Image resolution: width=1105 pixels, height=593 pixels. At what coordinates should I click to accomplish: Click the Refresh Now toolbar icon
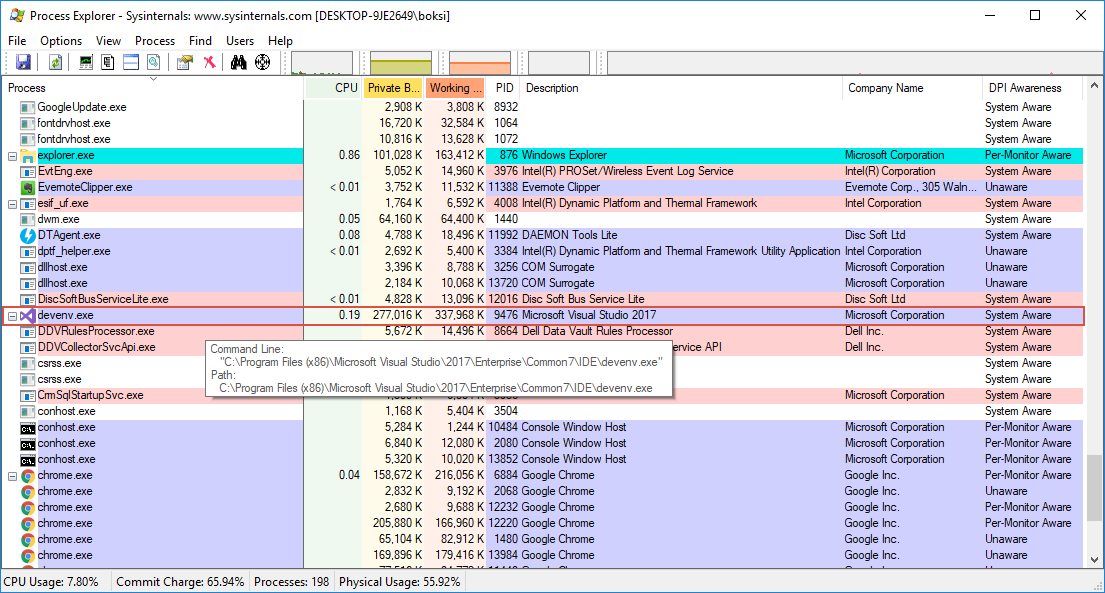pyautogui.click(x=55, y=63)
